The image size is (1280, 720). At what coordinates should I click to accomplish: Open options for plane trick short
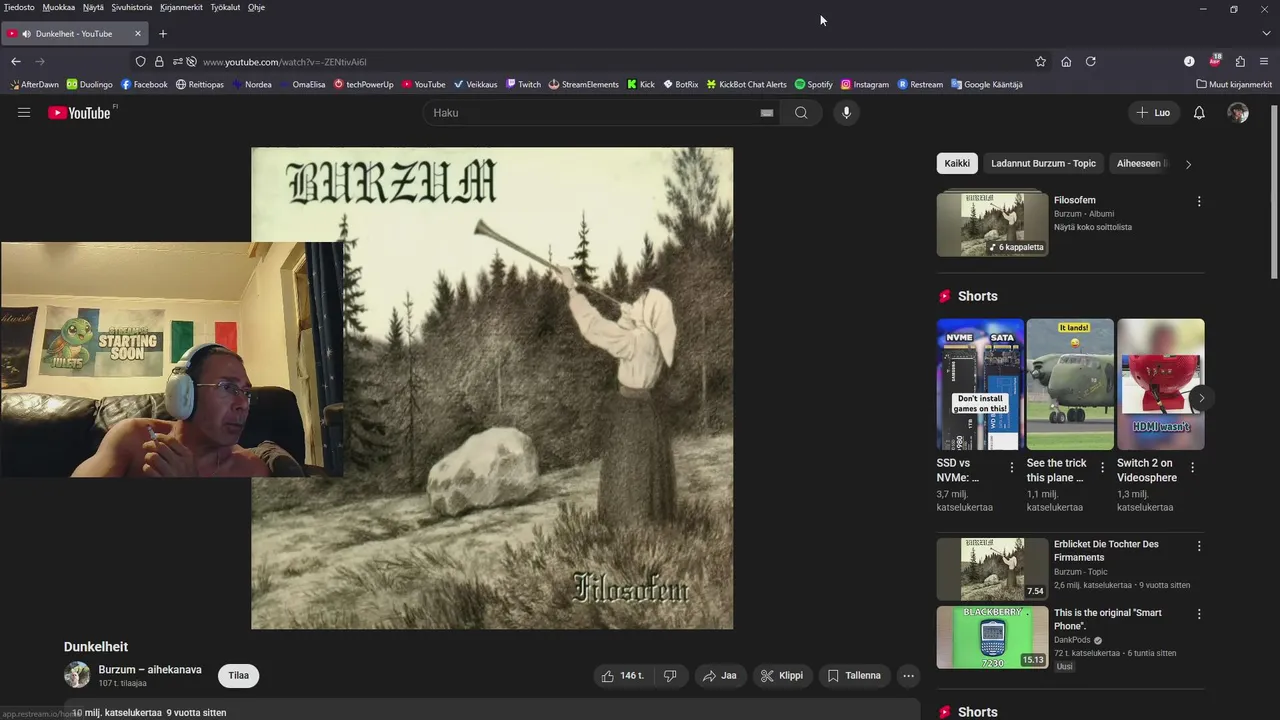tap(1102, 467)
